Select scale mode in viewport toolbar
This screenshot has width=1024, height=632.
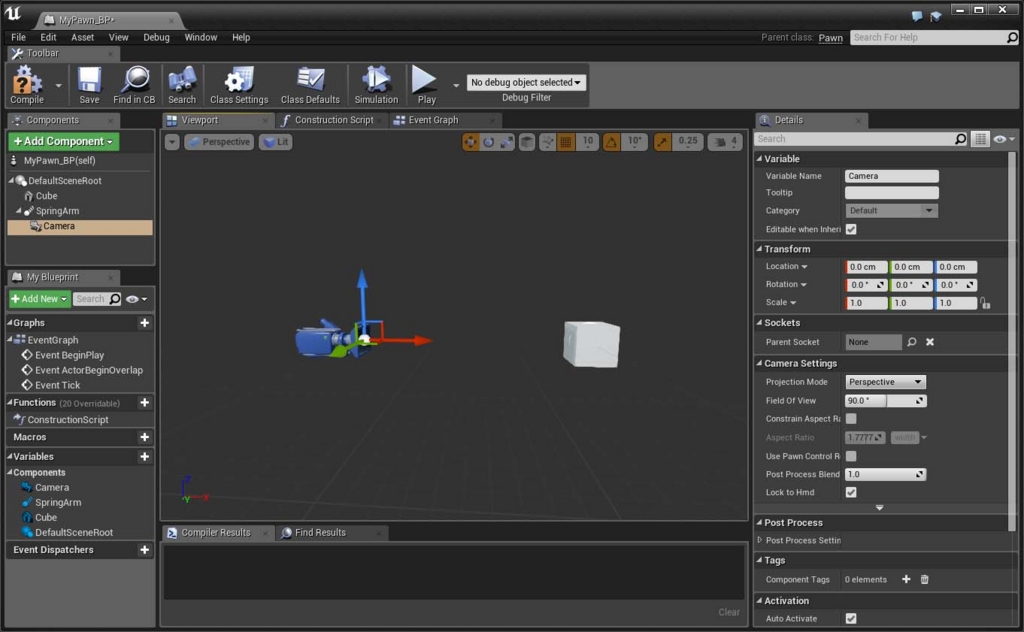pyautogui.click(x=506, y=142)
